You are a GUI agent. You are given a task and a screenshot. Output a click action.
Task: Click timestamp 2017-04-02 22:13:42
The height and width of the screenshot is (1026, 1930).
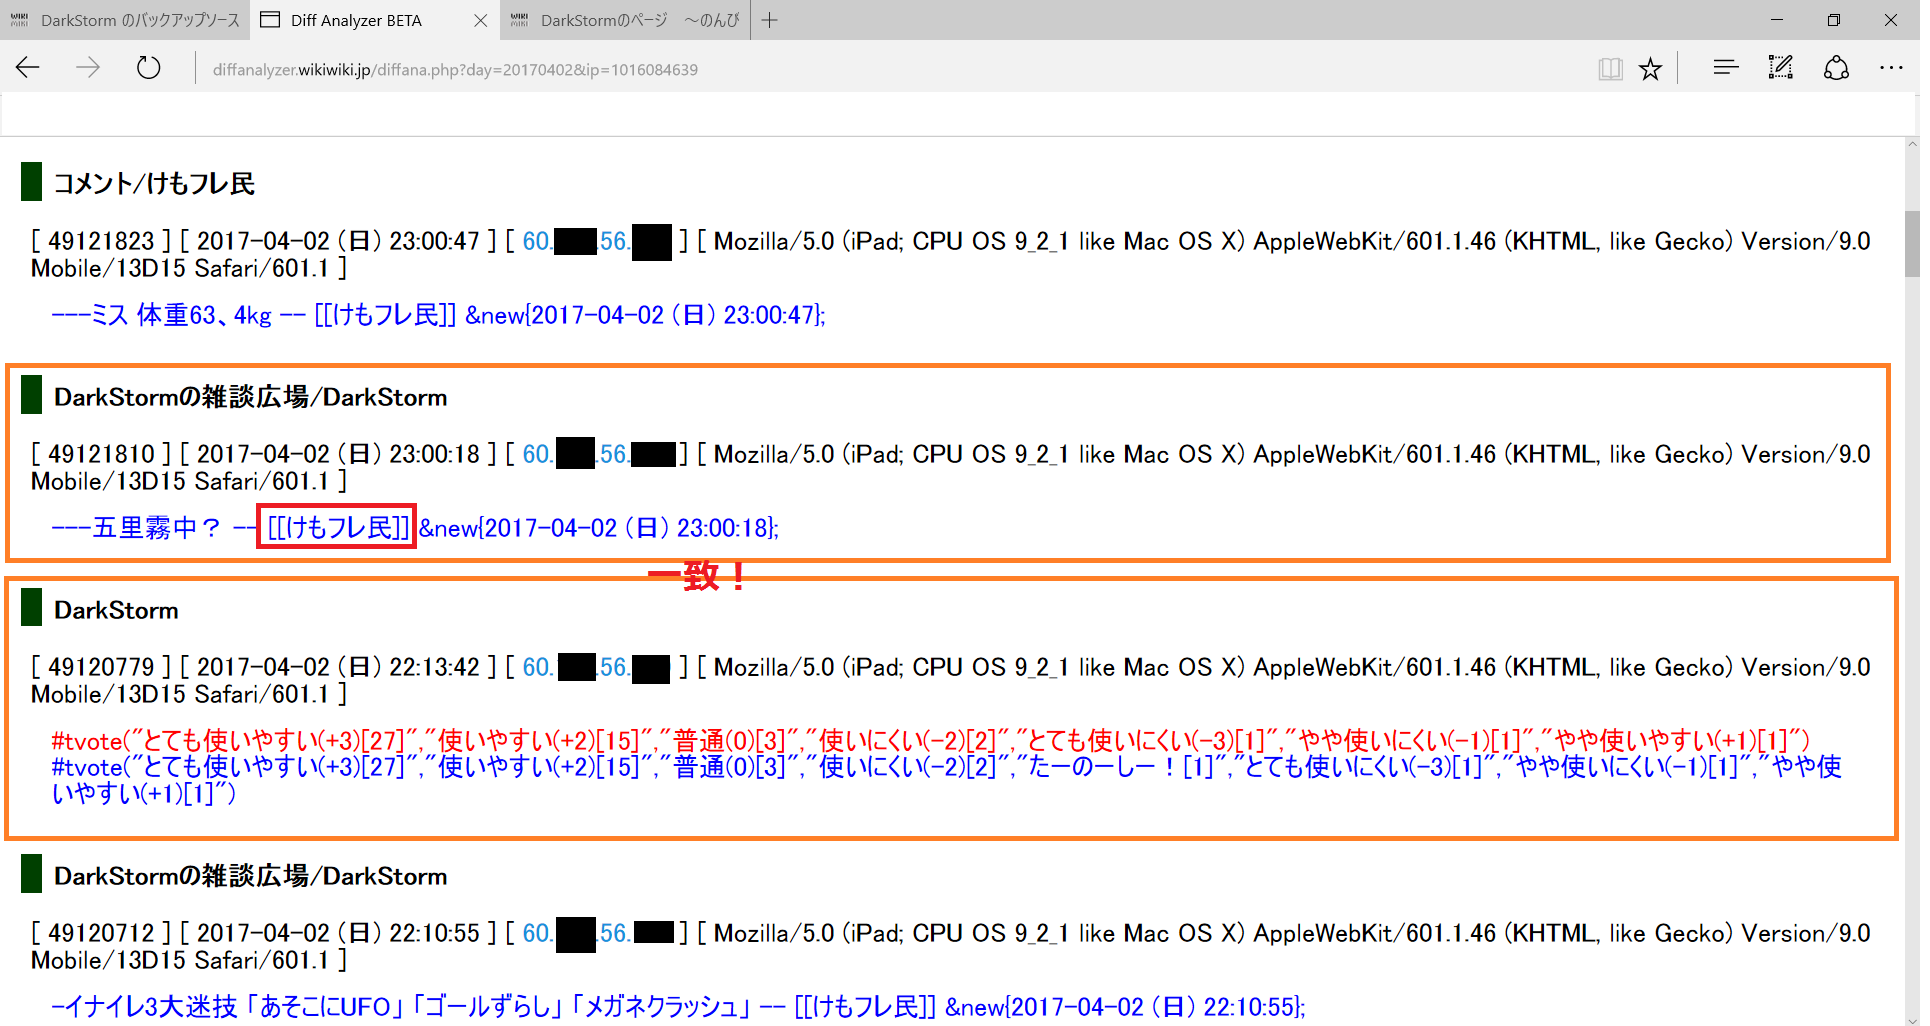[x=338, y=668]
